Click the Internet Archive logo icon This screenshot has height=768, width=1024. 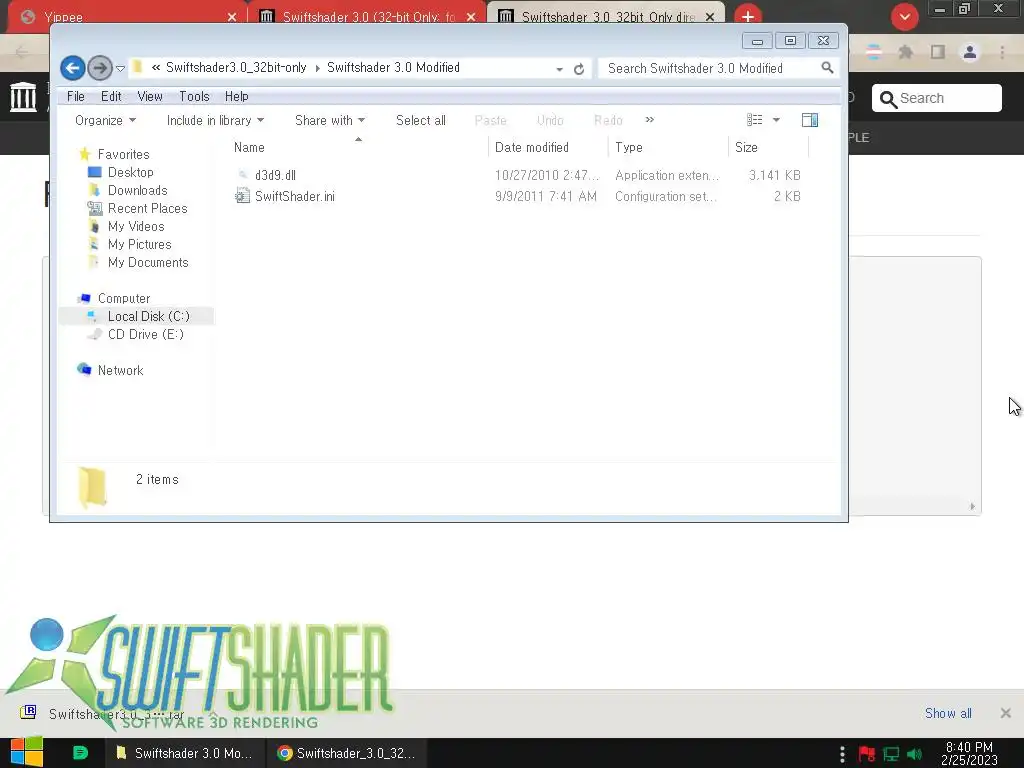click(x=24, y=97)
